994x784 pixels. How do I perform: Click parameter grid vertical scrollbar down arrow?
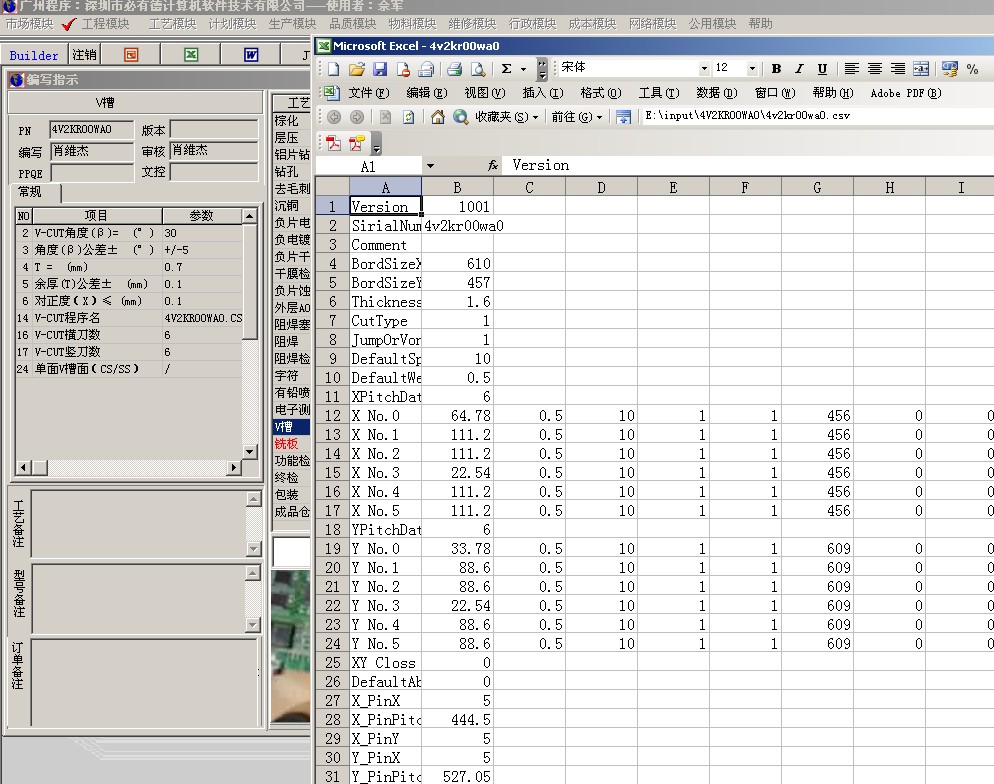click(x=250, y=452)
